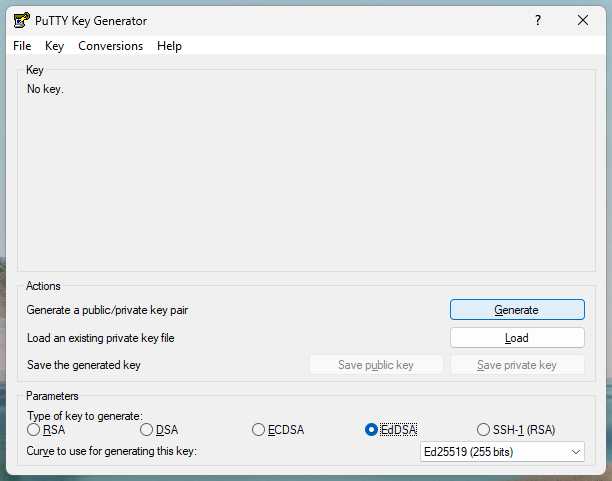Open the Key menu
Viewport: 612px width, 481px height.
pos(54,46)
